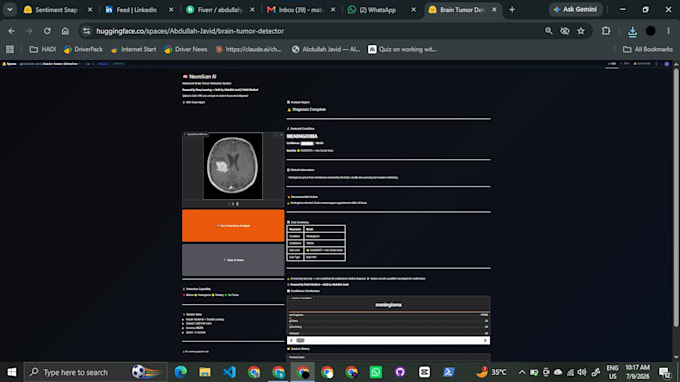This screenshot has height=382, width=680.
Task: Open the browser downloads icon
Action: [x=632, y=31]
